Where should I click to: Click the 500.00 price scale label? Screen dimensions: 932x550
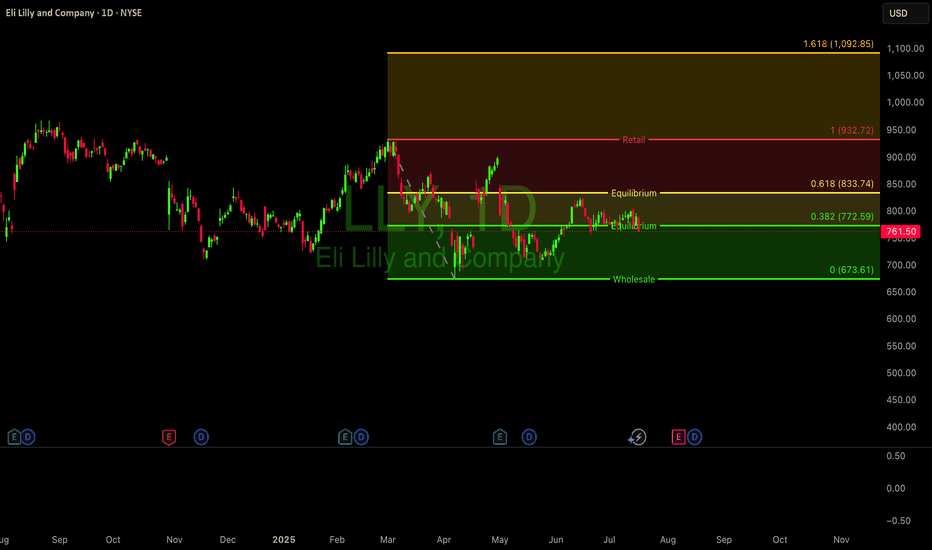901,373
